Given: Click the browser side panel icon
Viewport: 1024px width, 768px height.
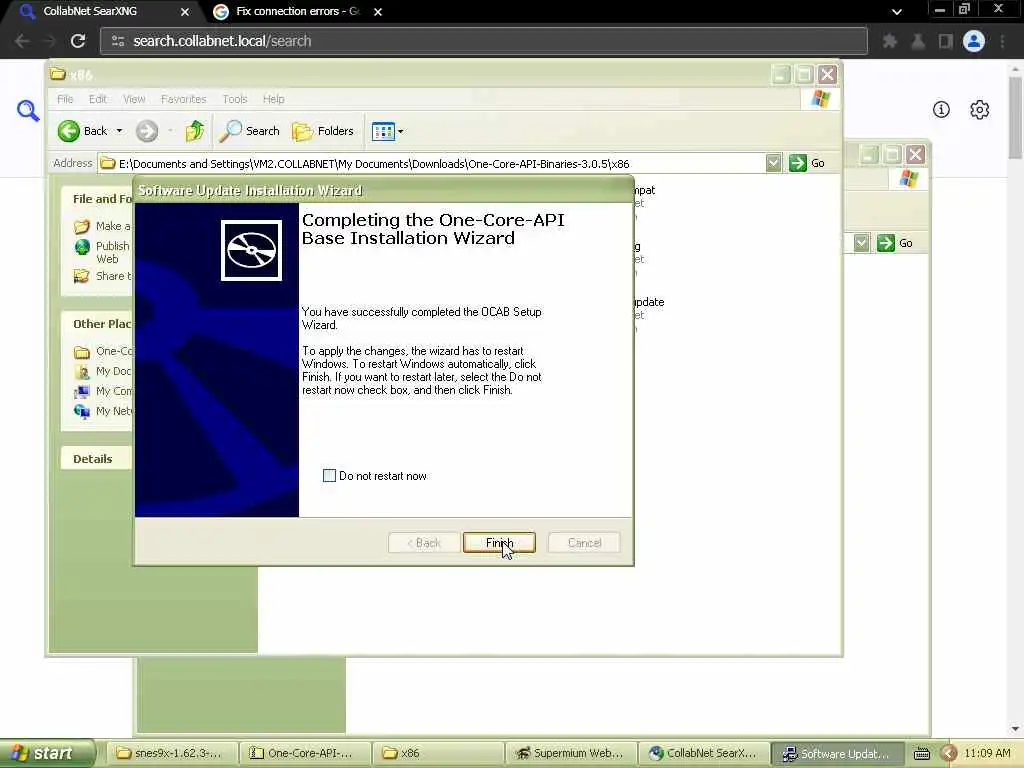Looking at the screenshot, I should click(x=945, y=41).
